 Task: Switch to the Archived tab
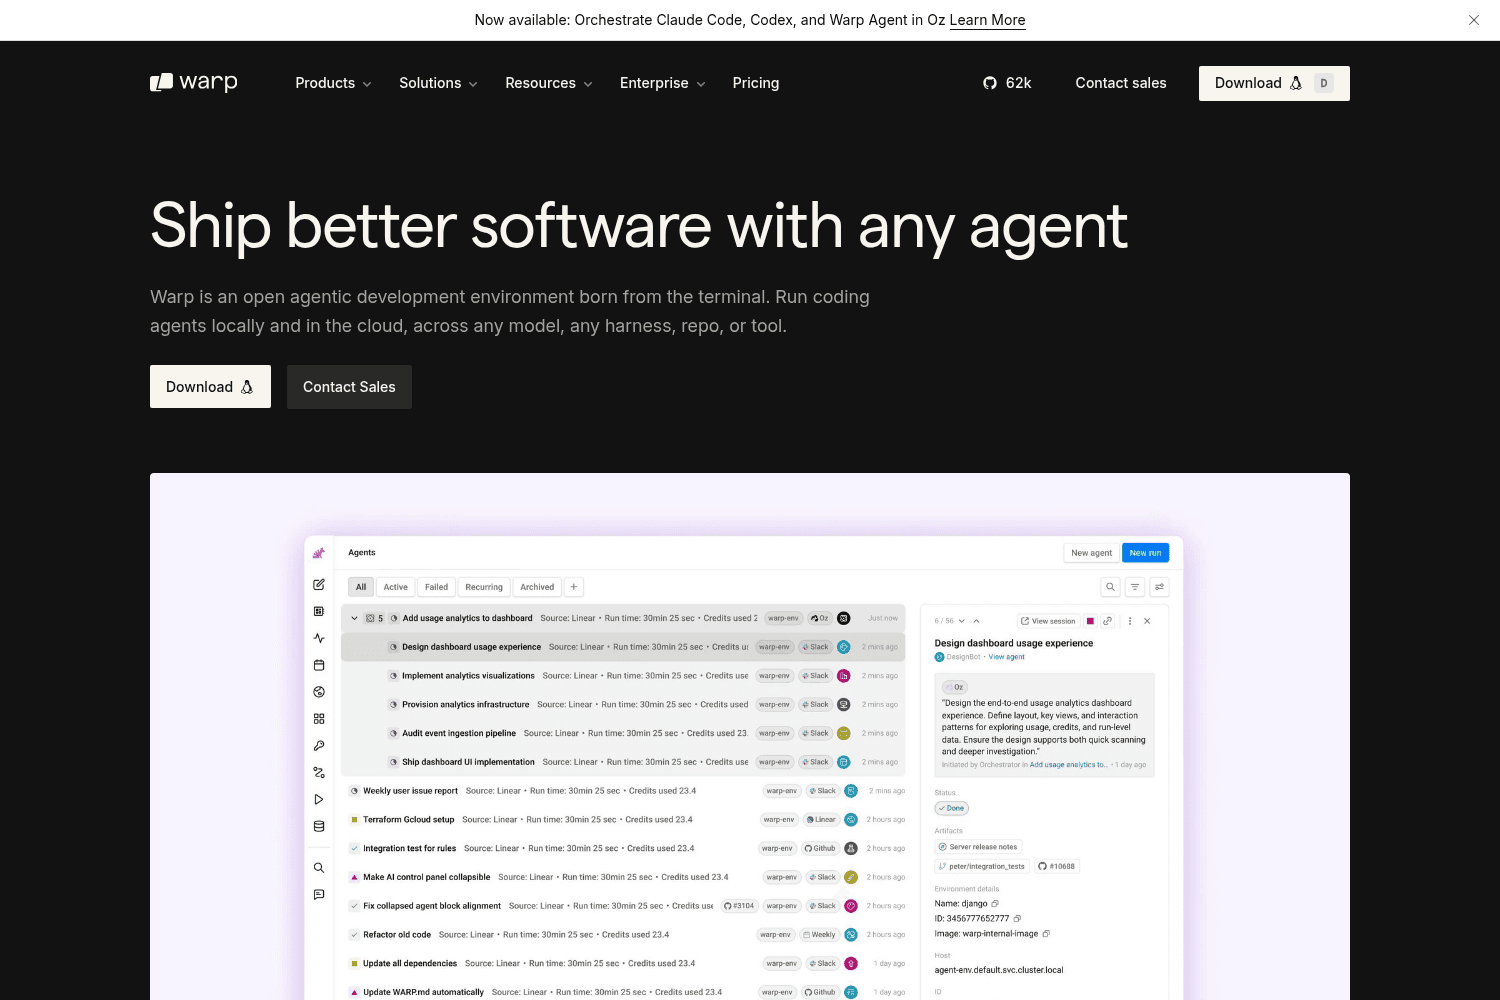pos(537,587)
